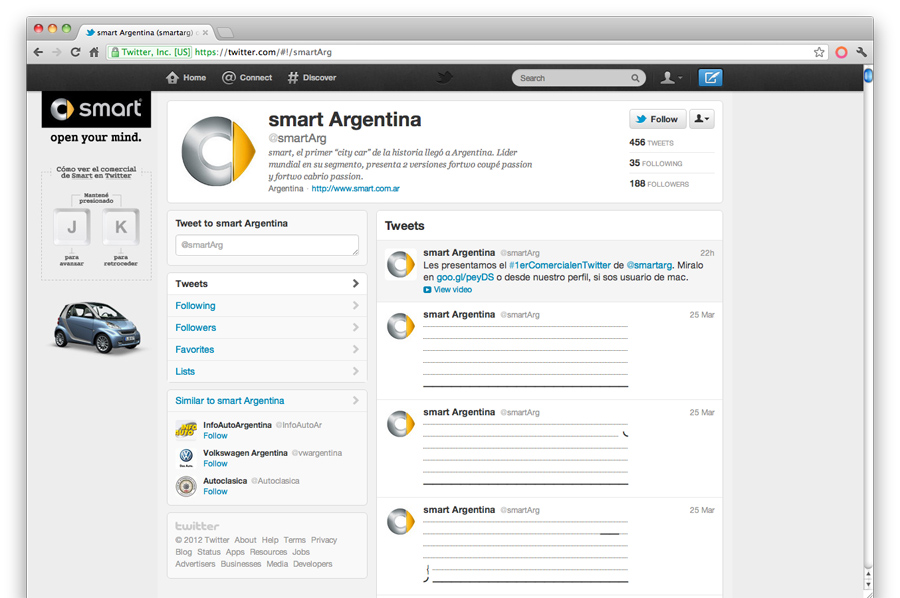
Task: Open the footer Apps link
Action: click(x=235, y=552)
